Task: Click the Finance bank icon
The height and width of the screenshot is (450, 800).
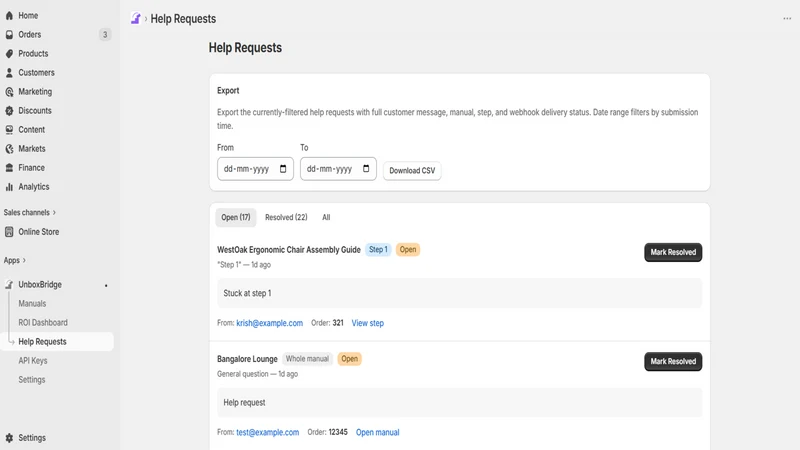Action: point(9,168)
